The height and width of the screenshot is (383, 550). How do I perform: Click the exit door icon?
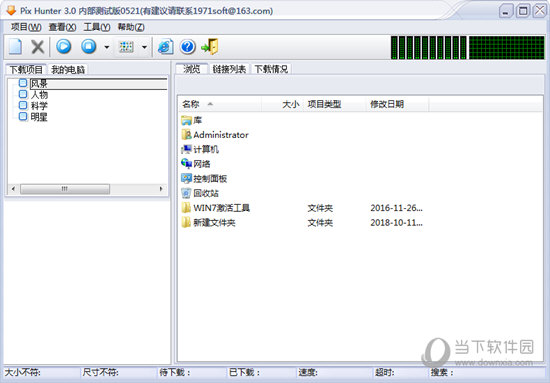point(210,46)
